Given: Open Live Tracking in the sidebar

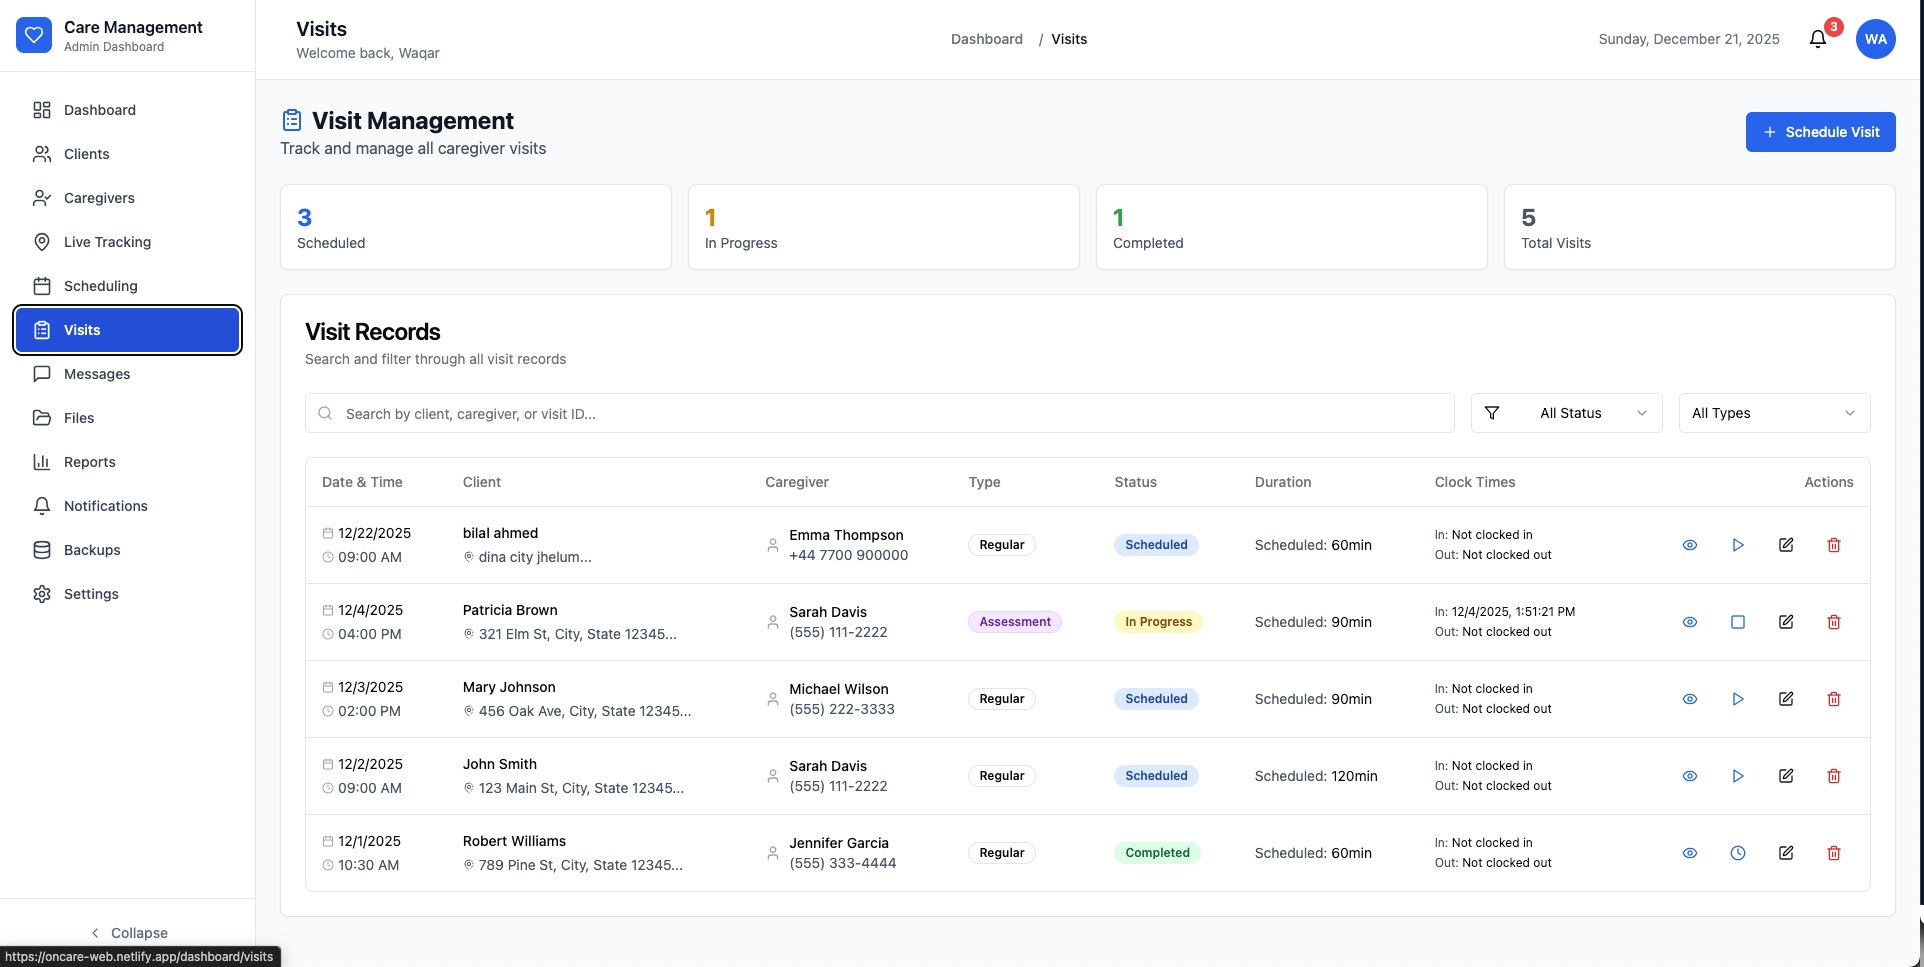Looking at the screenshot, I should point(107,242).
